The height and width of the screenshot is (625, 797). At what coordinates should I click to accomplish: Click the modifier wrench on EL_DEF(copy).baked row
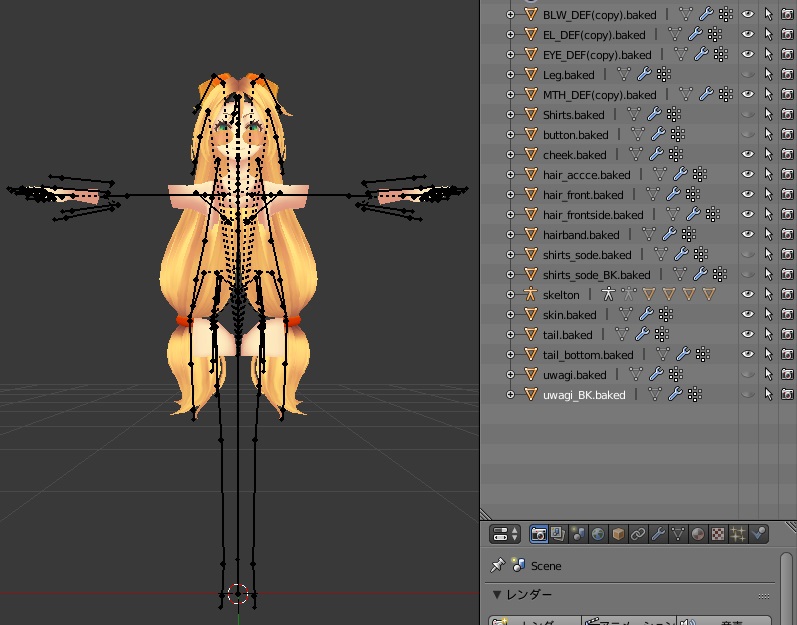695,34
